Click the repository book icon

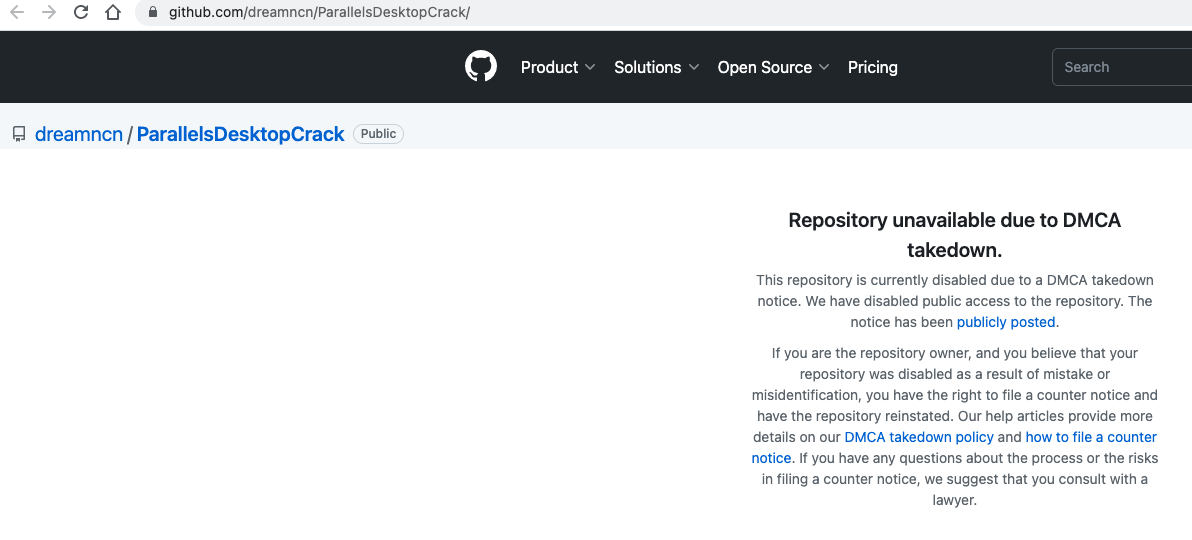pos(19,134)
